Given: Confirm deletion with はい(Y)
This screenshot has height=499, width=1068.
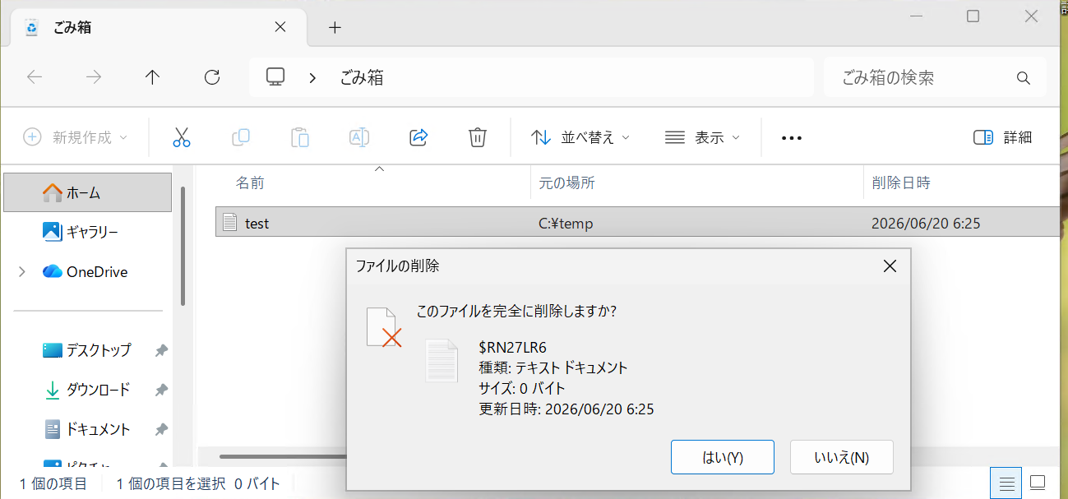Looking at the screenshot, I should (722, 457).
